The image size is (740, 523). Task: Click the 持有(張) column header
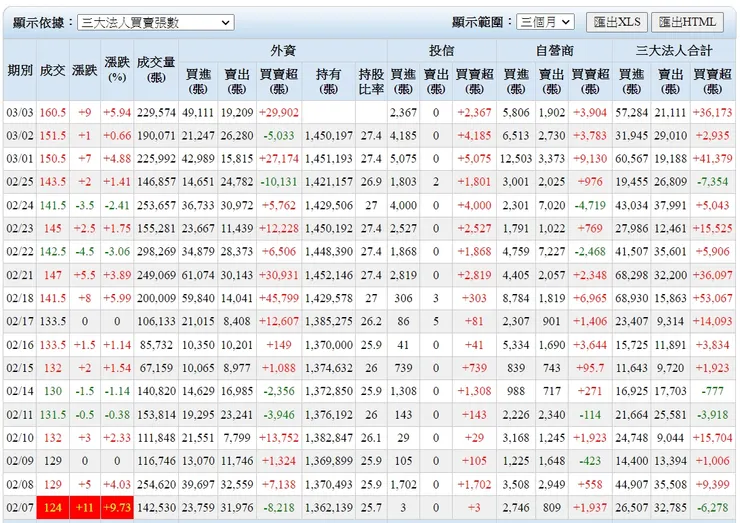(328, 81)
